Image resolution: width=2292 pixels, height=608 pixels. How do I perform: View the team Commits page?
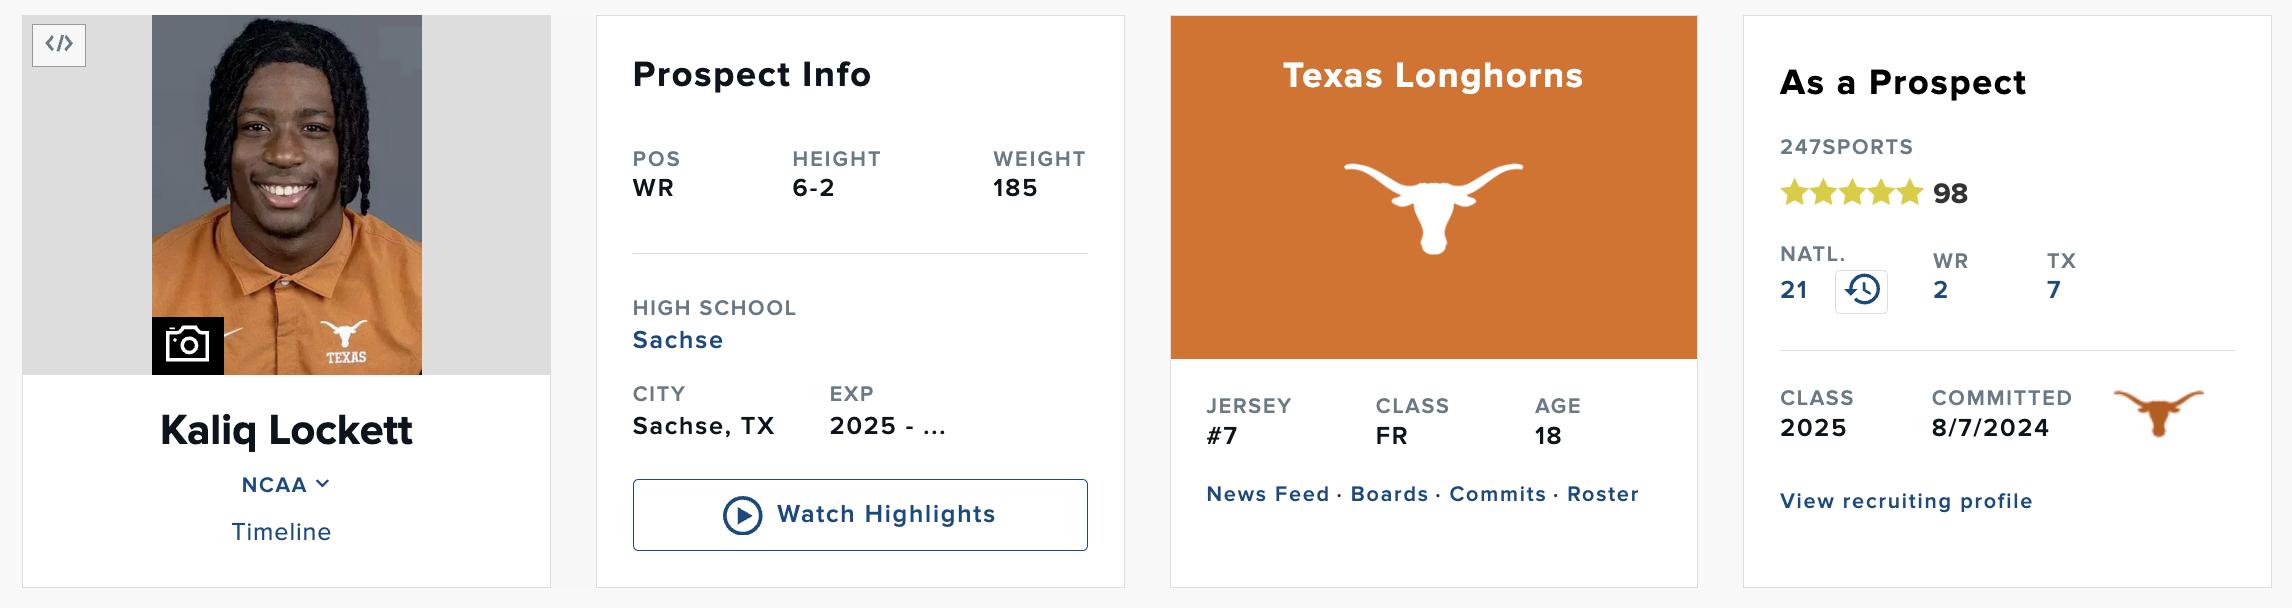[x=1497, y=494]
